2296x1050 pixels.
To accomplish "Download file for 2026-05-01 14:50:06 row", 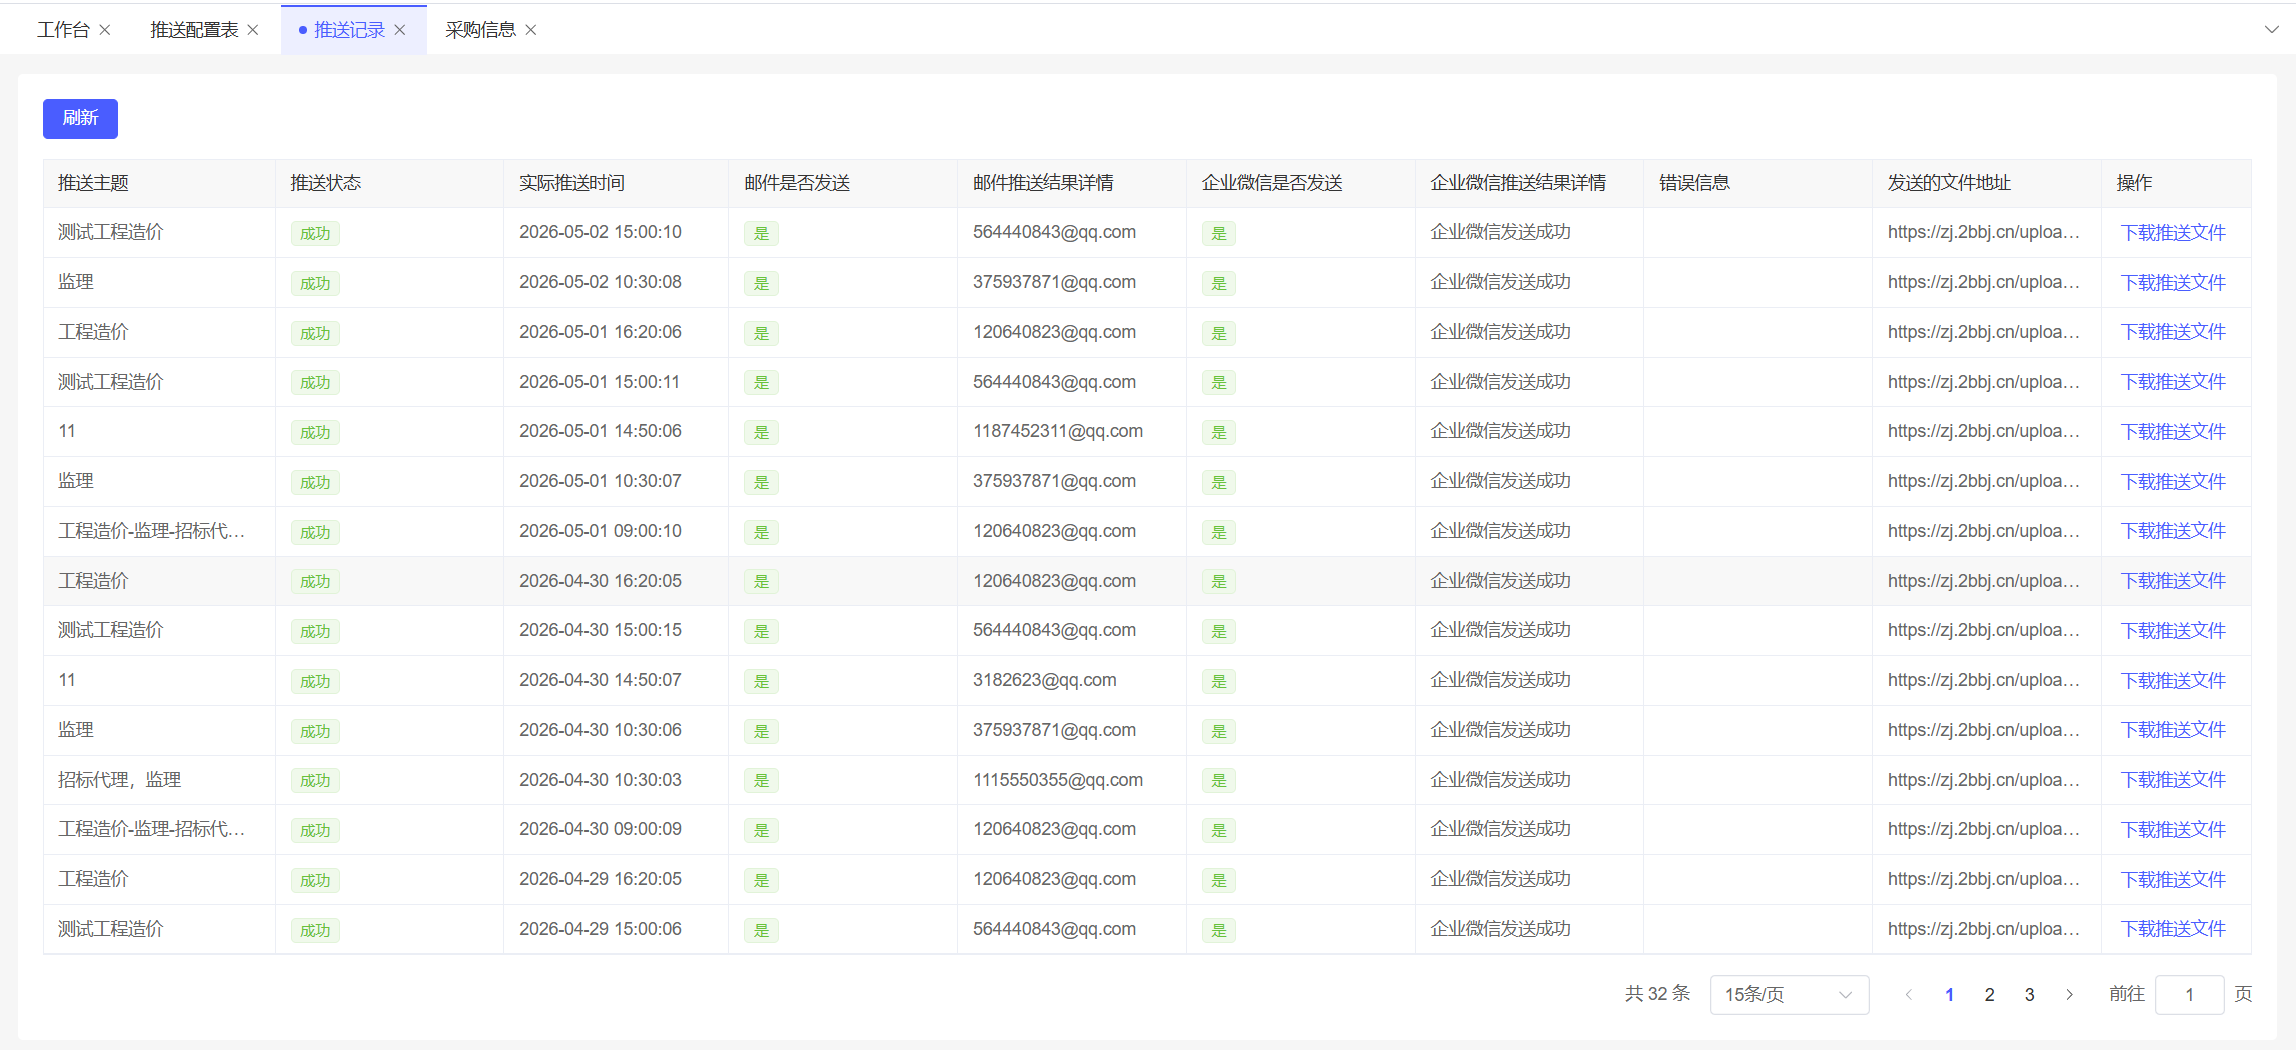I will tap(2173, 432).
